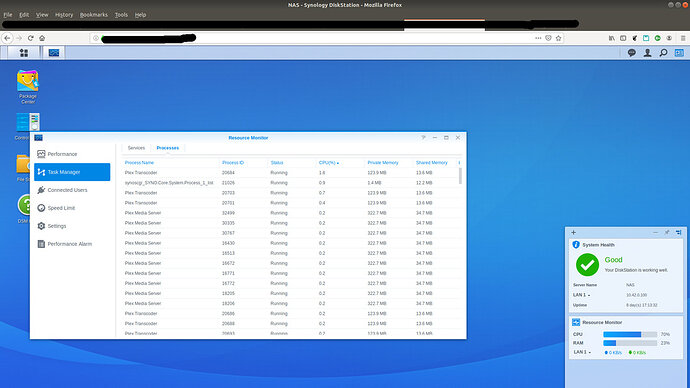Screen dimensions: 690x388
Task: Sort by the CPU(%) column header
Action: click(x=328, y=163)
